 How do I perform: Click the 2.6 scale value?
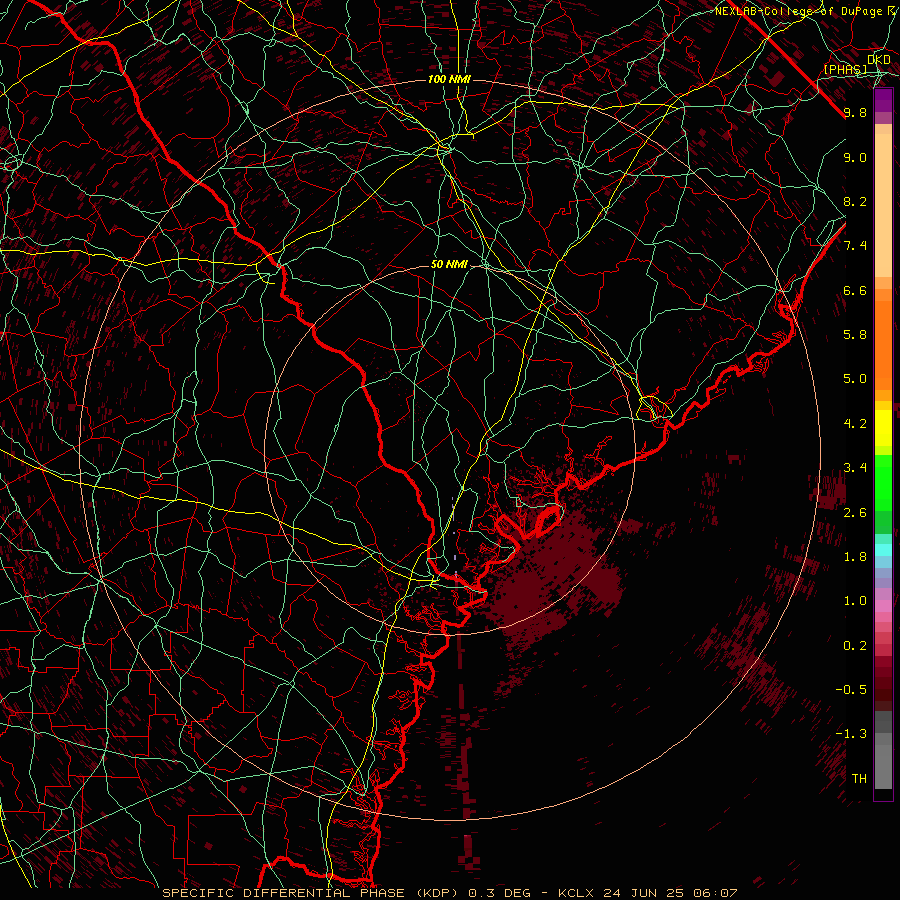[x=855, y=513]
